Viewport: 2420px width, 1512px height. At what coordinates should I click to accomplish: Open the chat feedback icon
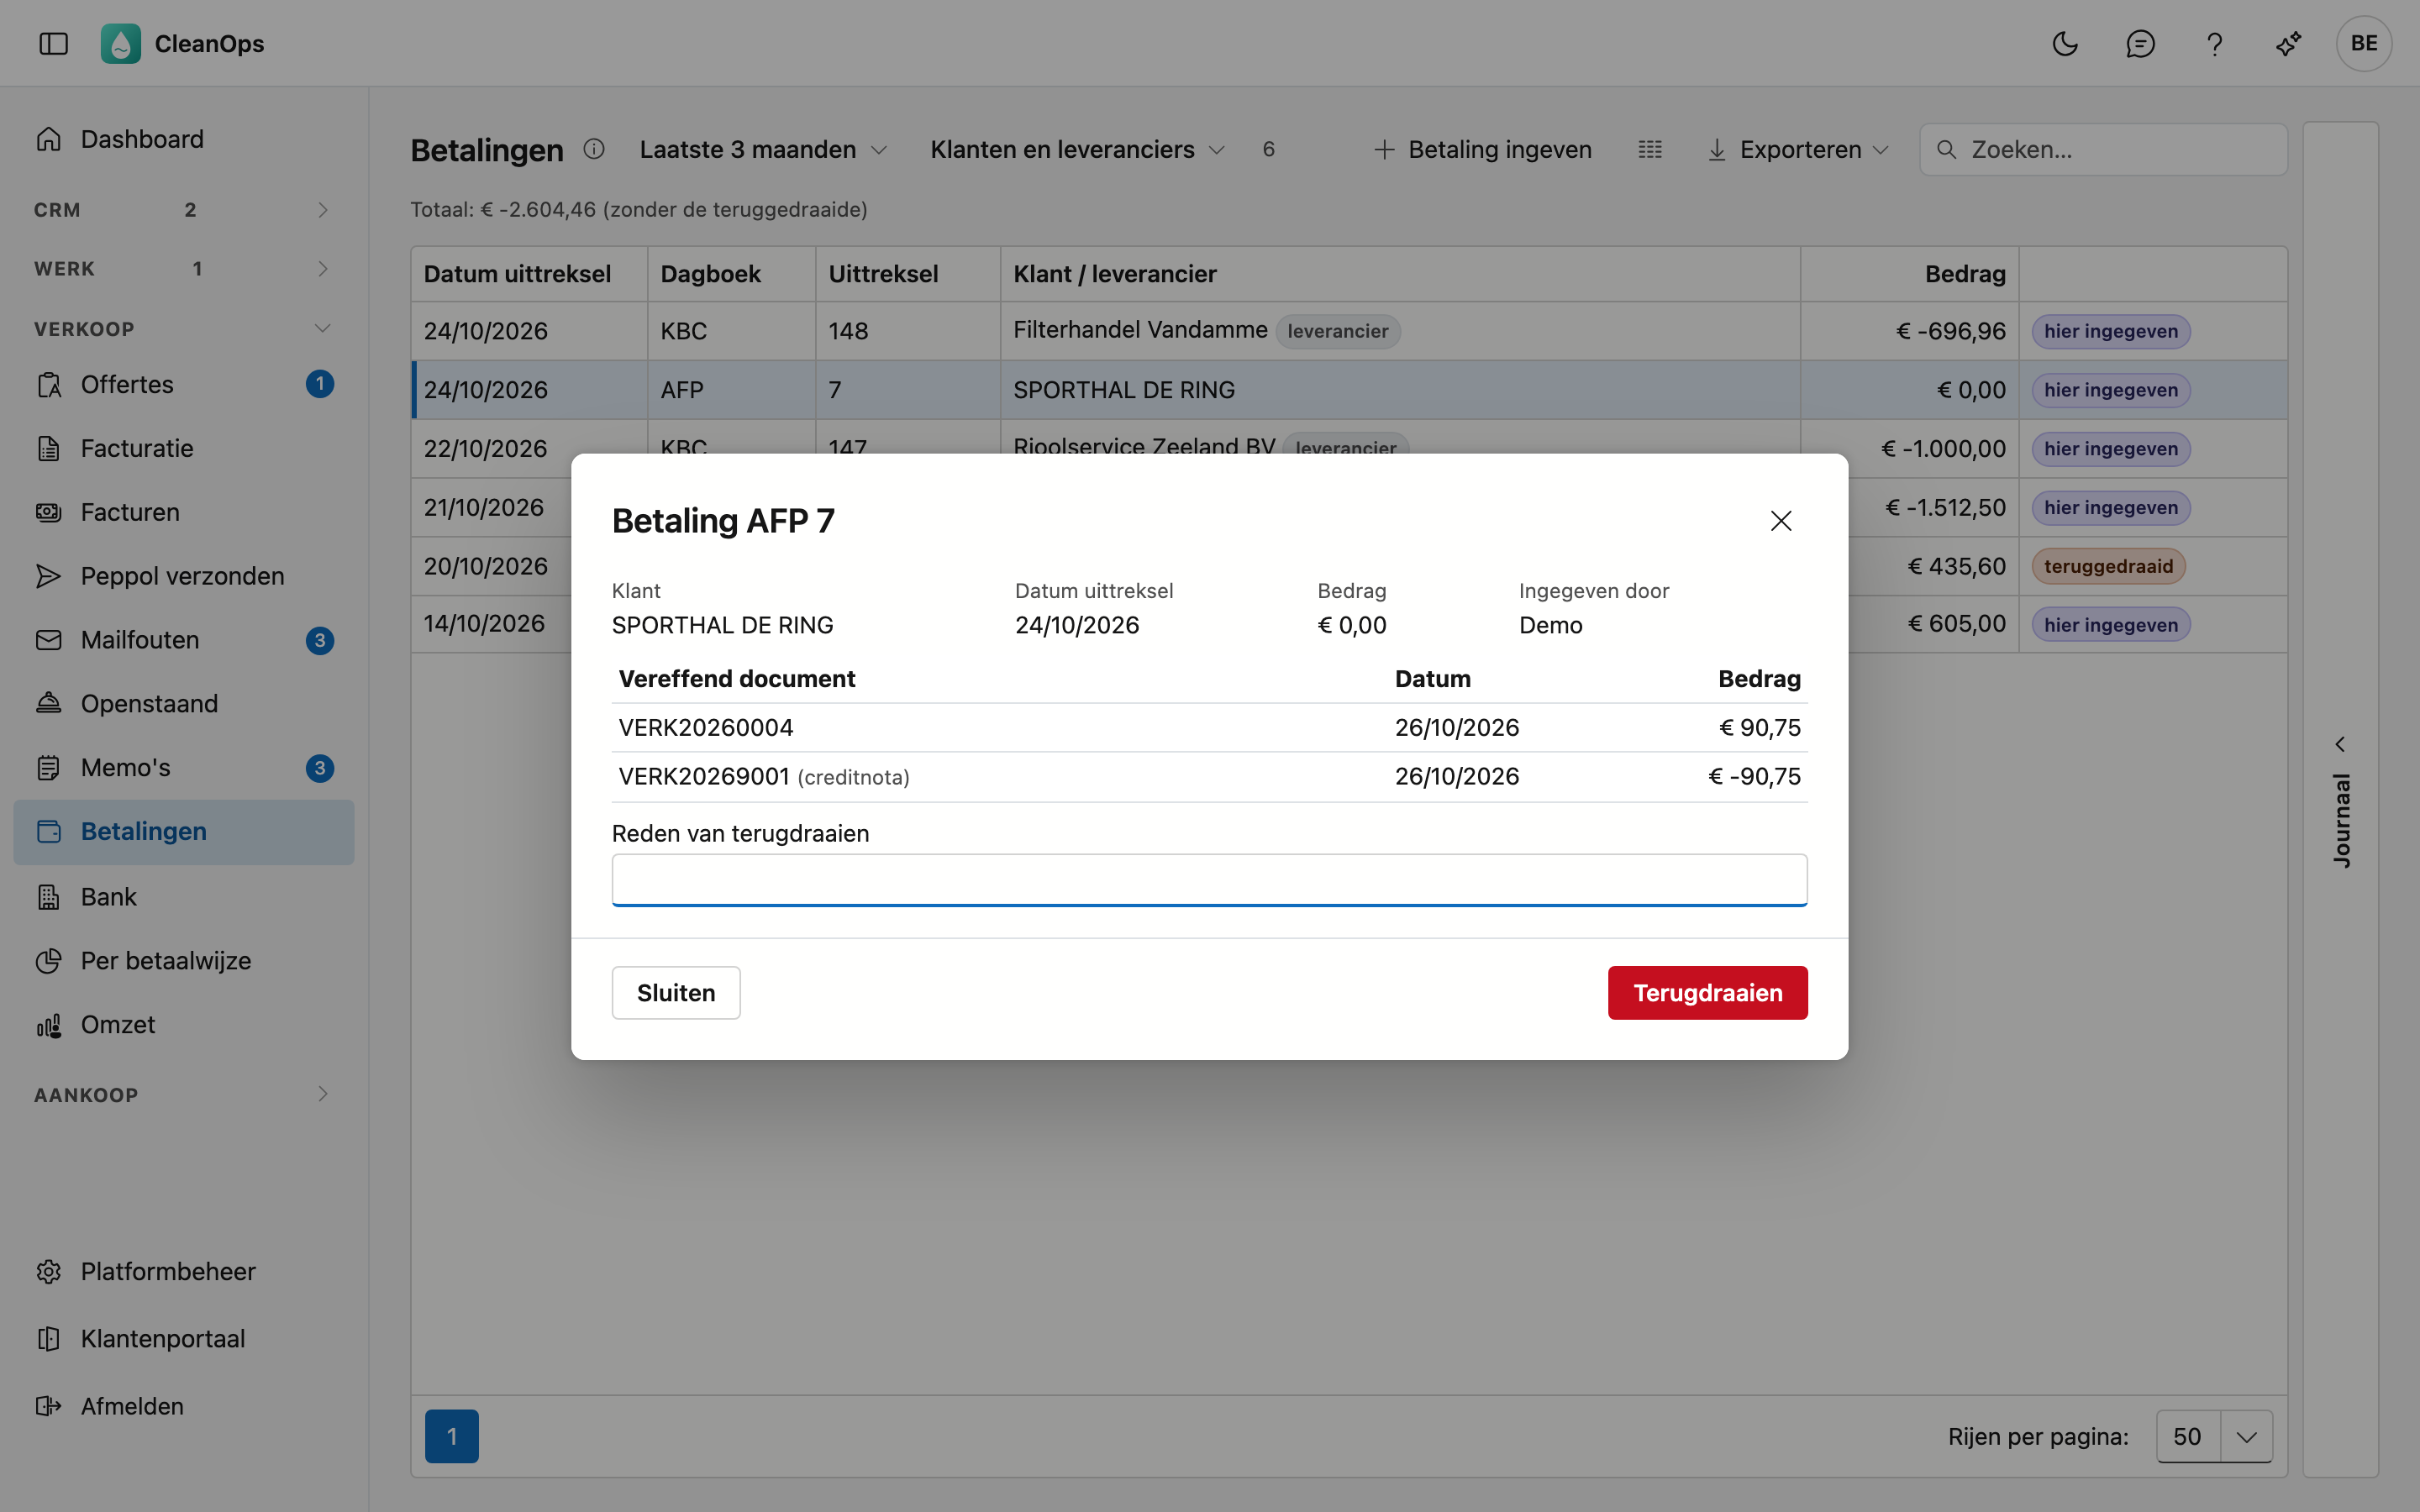pyautogui.click(x=2140, y=44)
